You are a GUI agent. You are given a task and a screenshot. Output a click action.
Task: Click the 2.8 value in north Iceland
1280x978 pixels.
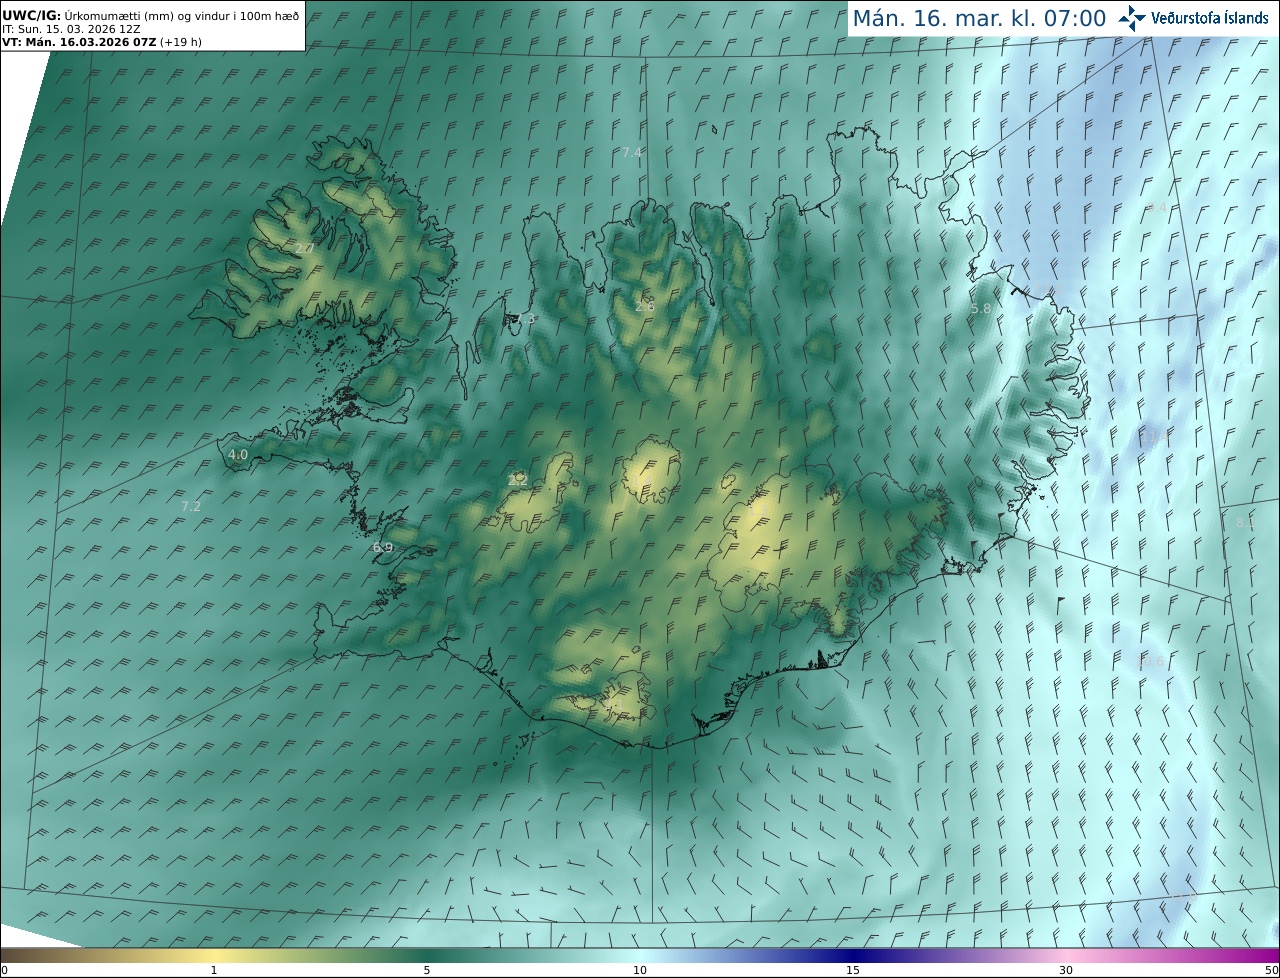tap(645, 306)
